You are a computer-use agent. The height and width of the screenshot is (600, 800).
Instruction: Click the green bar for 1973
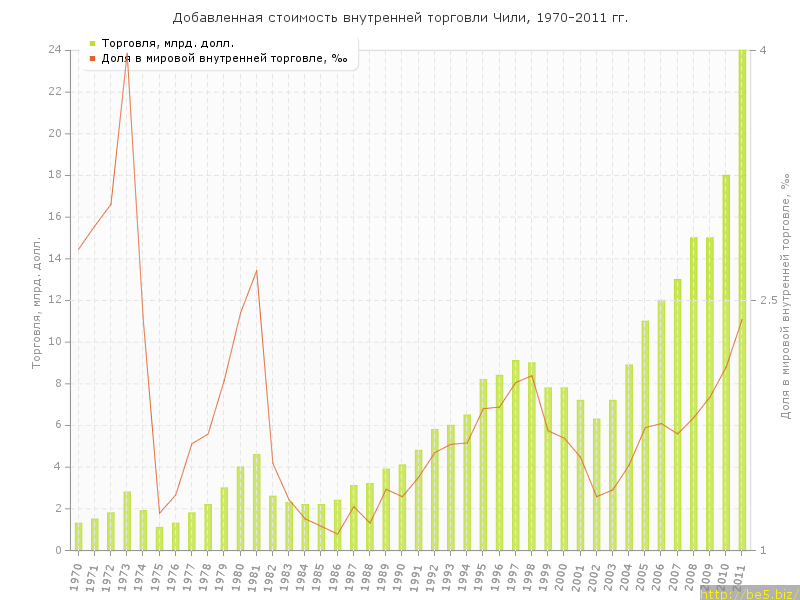[127, 521]
